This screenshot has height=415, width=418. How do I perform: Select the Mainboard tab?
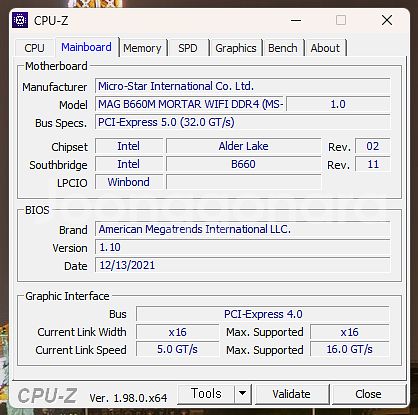[87, 47]
